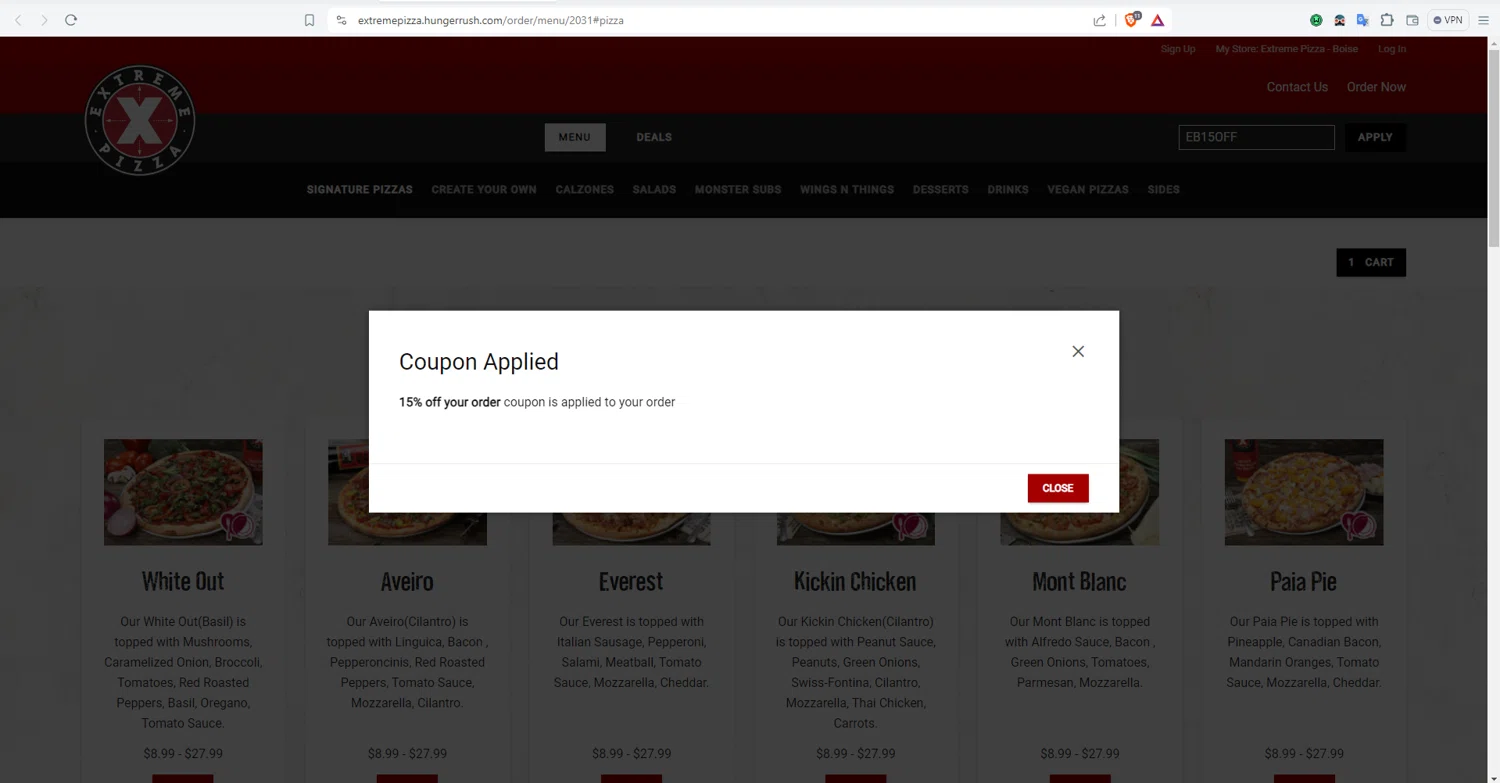Open the WINGS N THINGS category
Screen dimensions: 1500x783
tap(847, 189)
